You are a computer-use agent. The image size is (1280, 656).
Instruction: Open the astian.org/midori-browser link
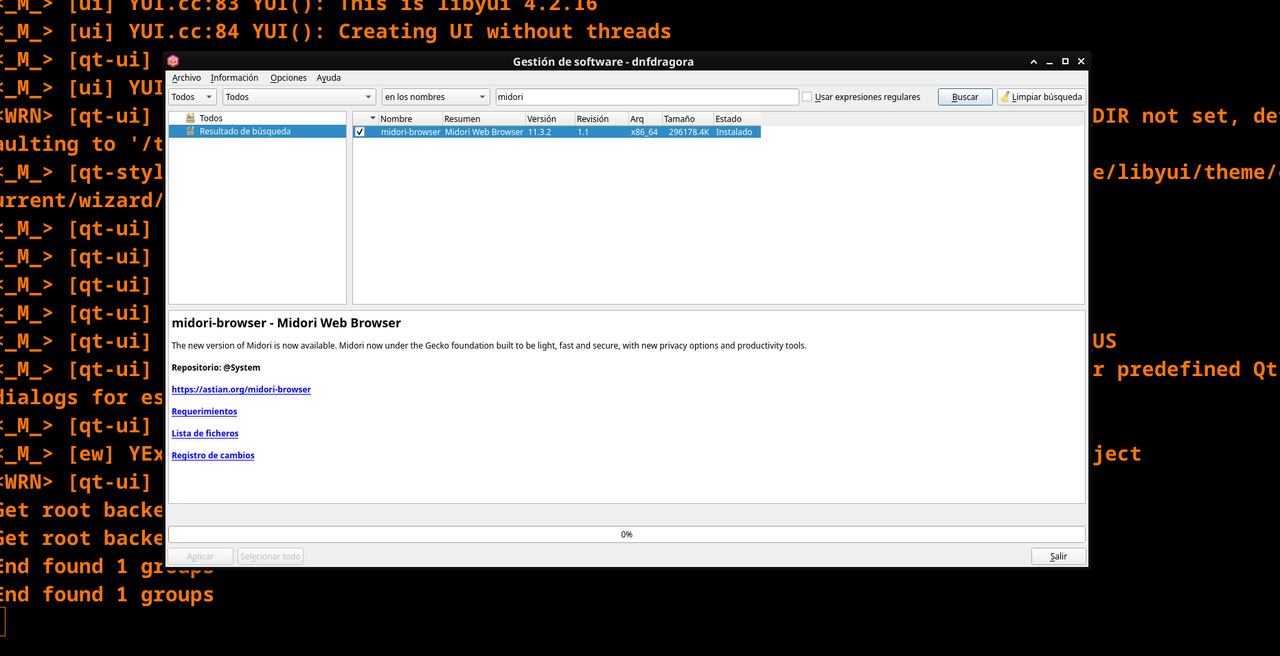click(241, 389)
